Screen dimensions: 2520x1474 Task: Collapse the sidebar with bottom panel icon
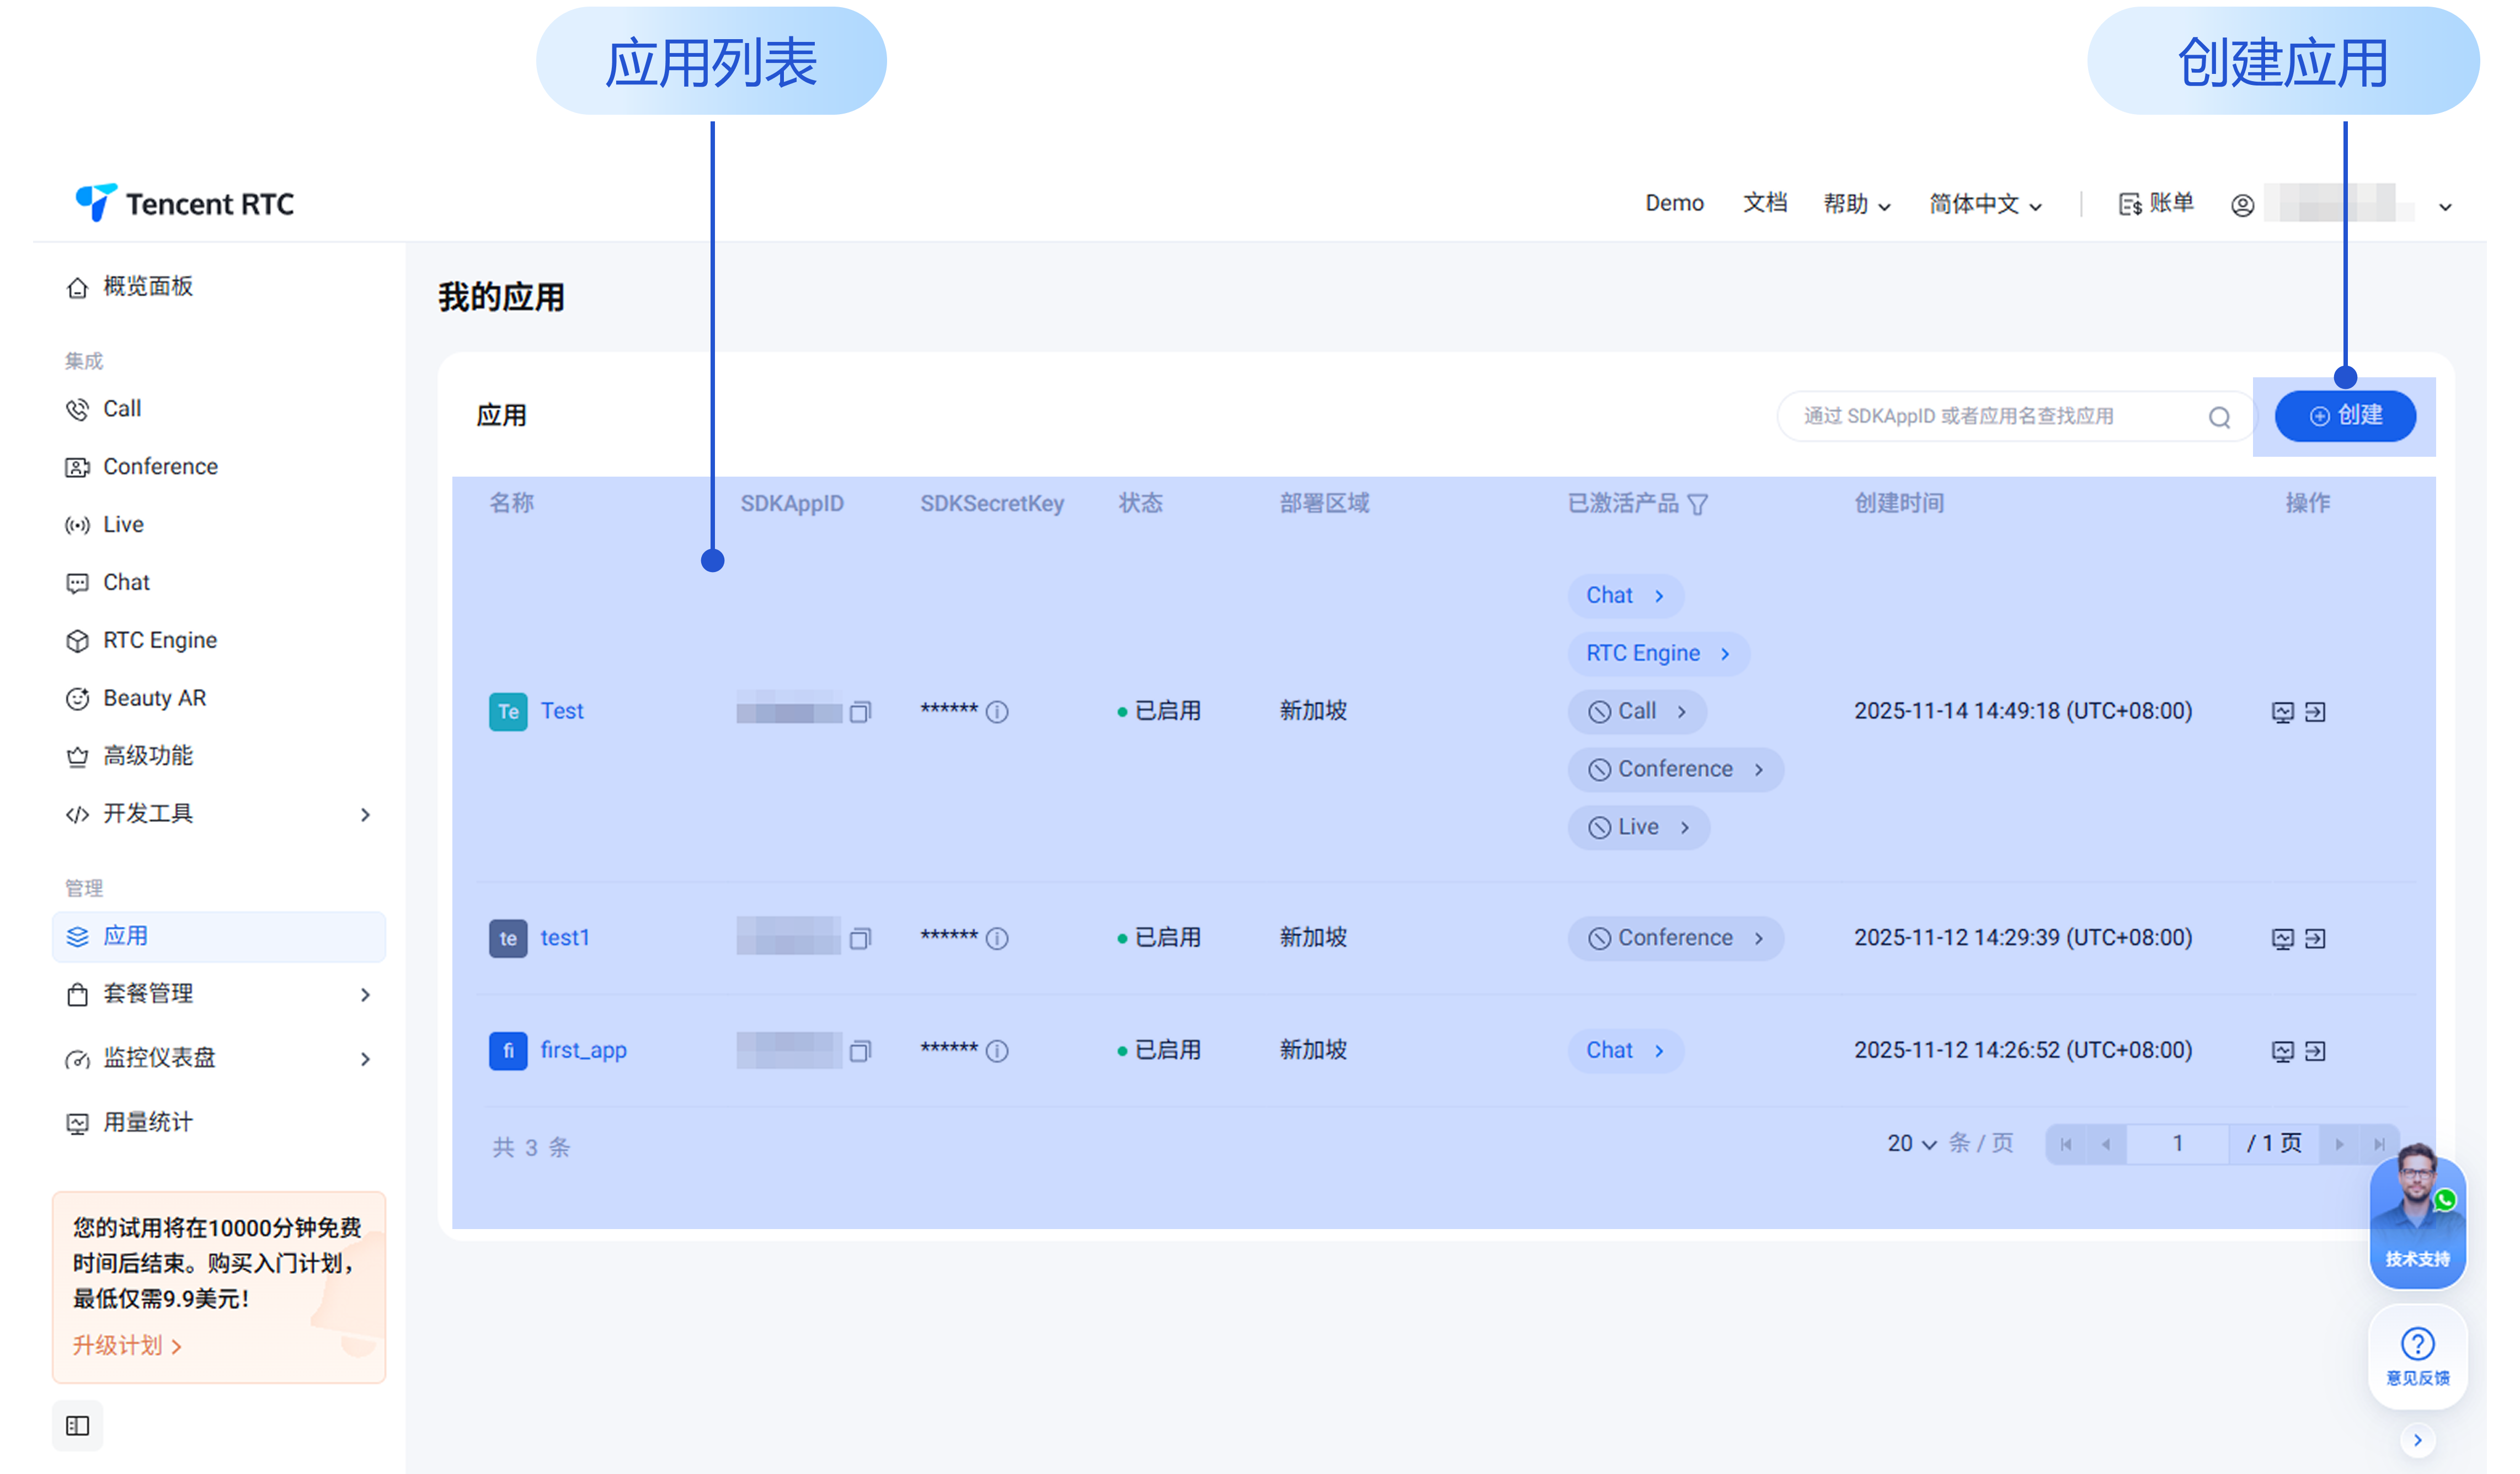(77, 1426)
